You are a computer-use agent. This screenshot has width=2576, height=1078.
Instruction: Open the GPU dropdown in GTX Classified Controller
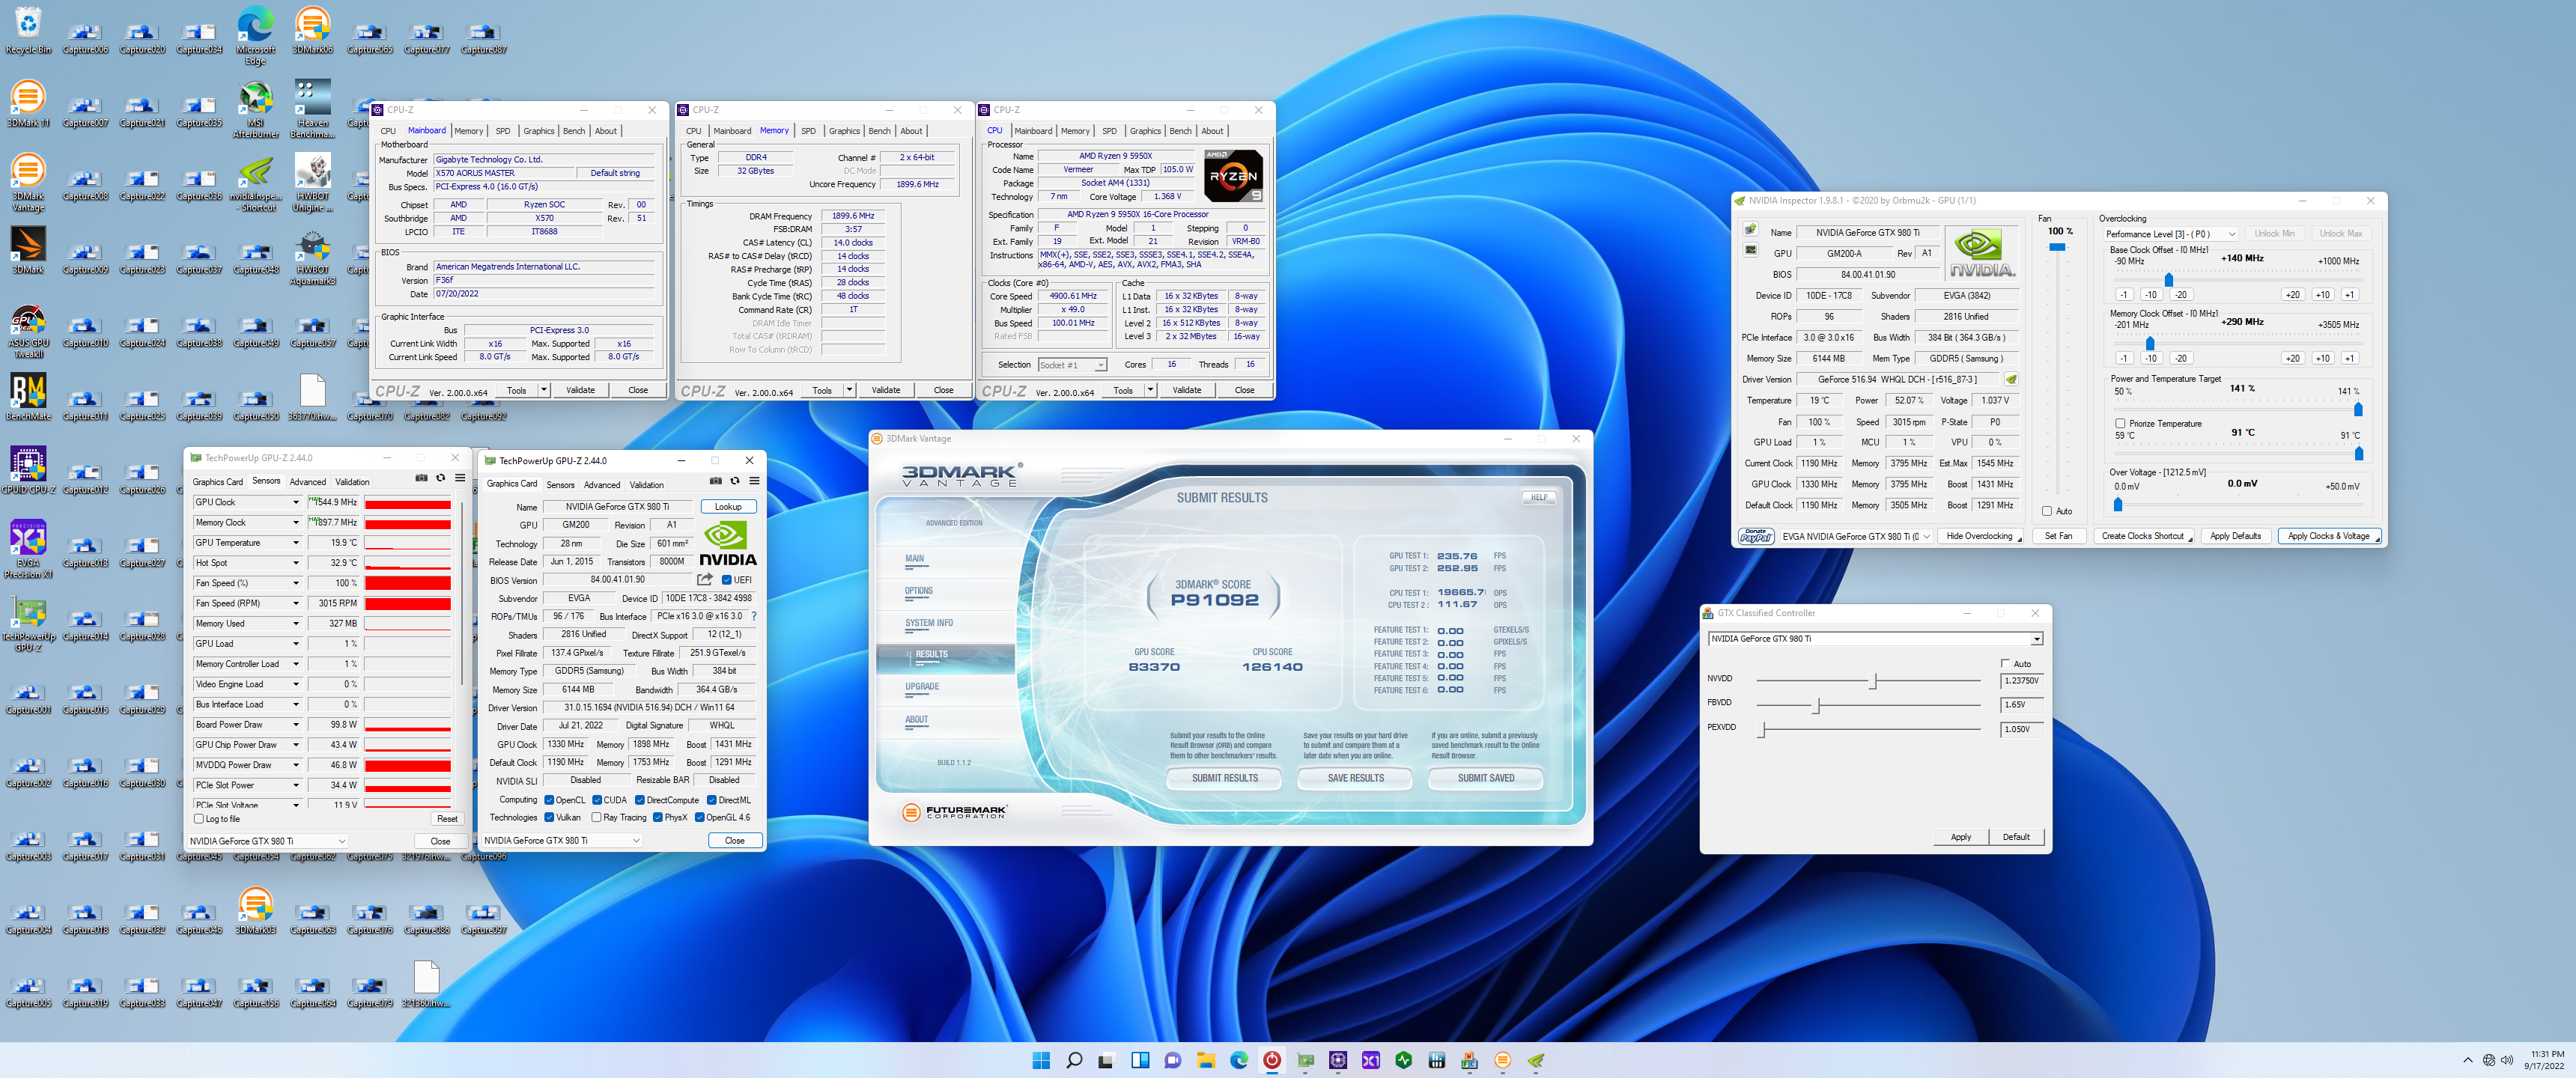tap(1875, 638)
